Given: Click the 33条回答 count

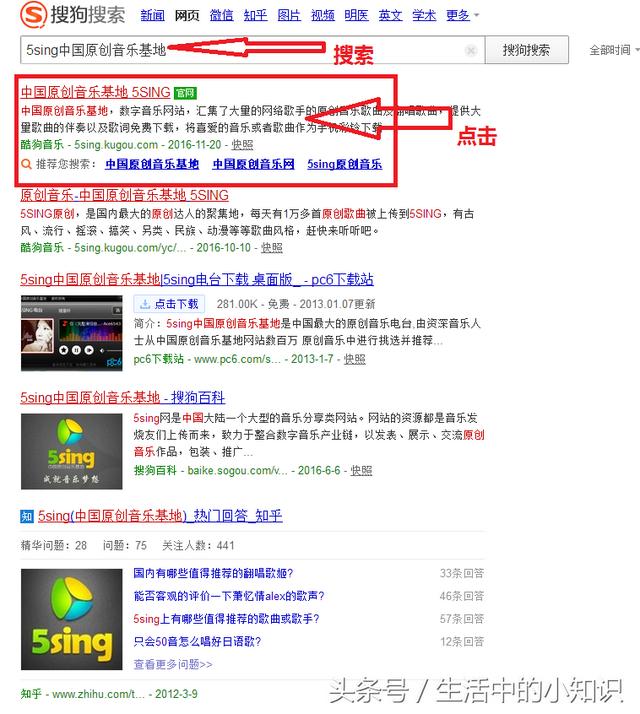Looking at the screenshot, I should (x=461, y=573).
